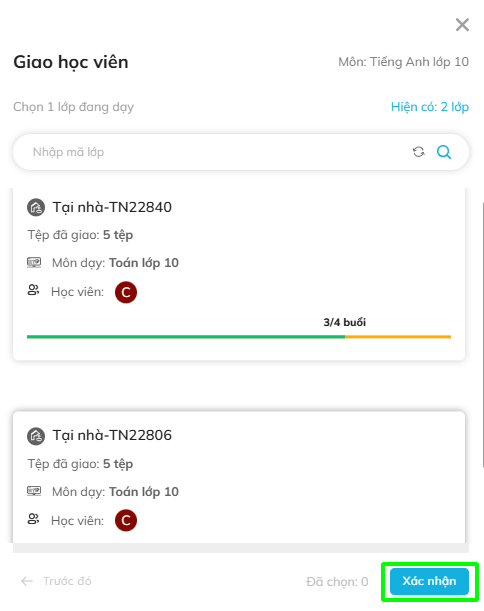Click student avatar C in TN22806 card

tap(126, 521)
